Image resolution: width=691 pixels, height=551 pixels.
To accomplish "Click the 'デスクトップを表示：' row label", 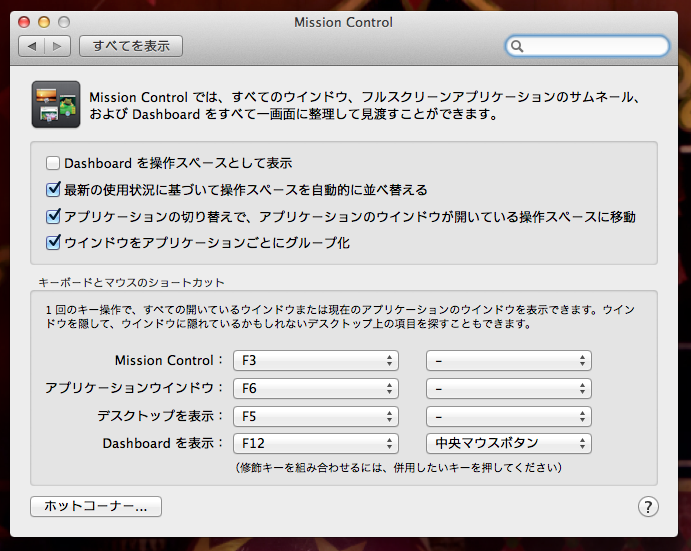I will coord(160,416).
